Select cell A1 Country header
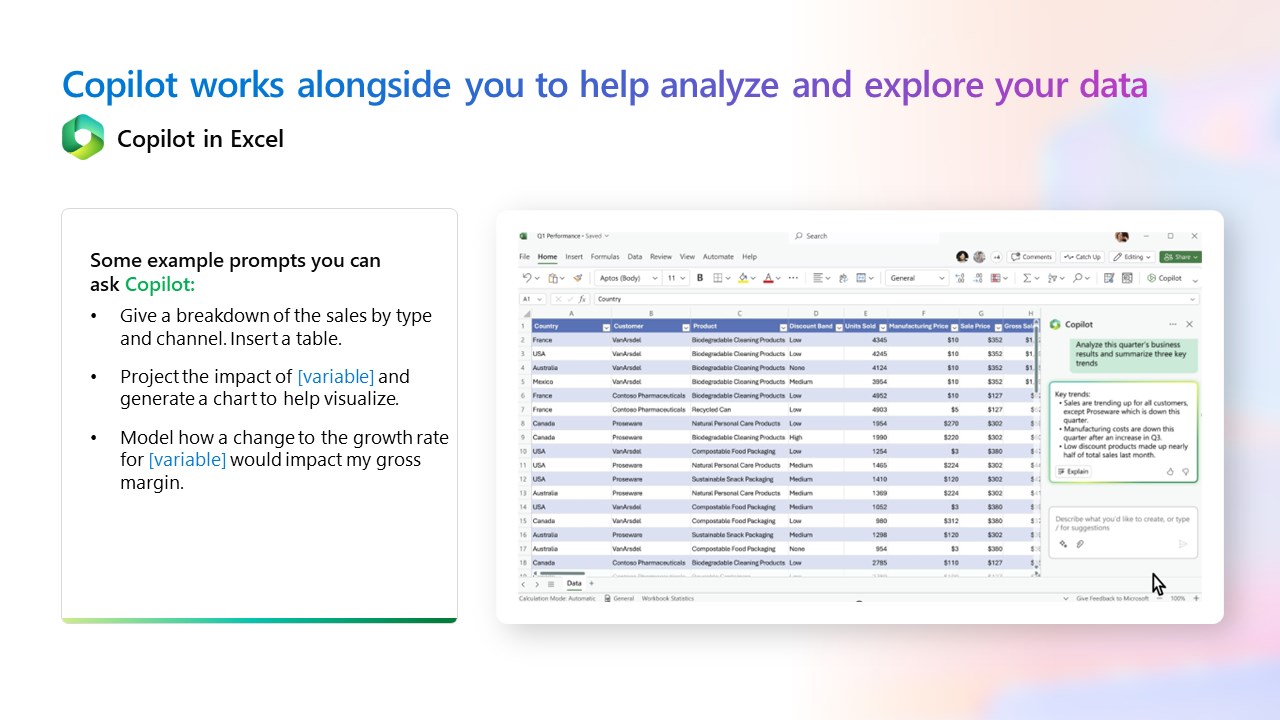This screenshot has height=720, width=1280. tap(571, 327)
